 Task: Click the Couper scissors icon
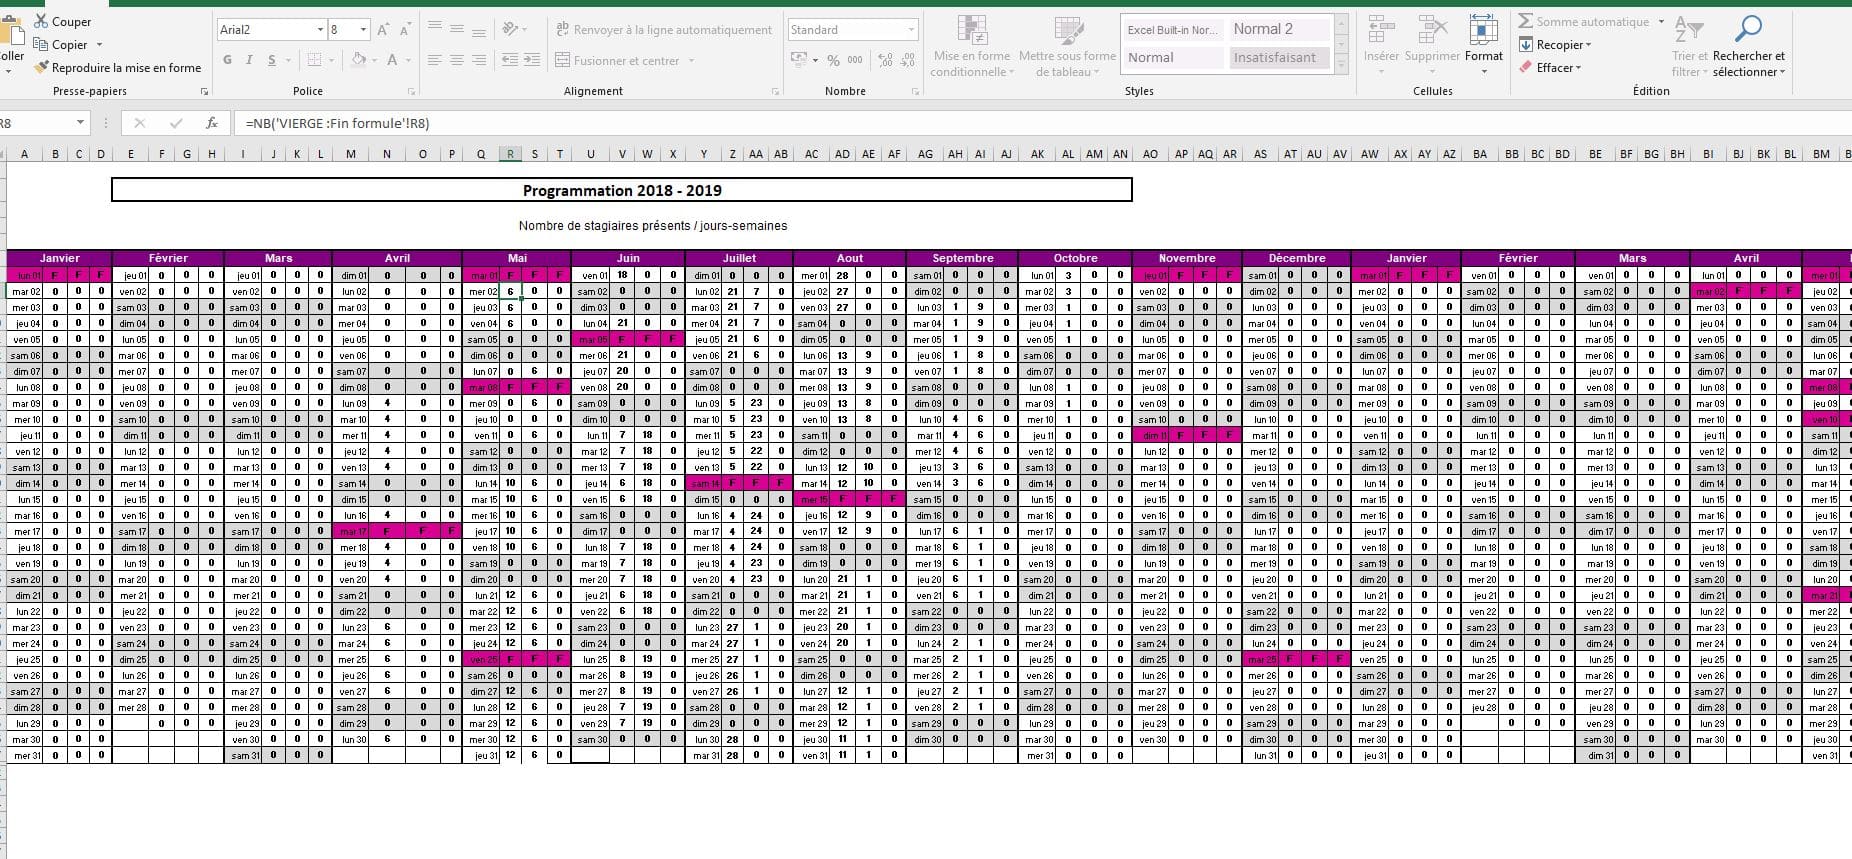(41, 21)
